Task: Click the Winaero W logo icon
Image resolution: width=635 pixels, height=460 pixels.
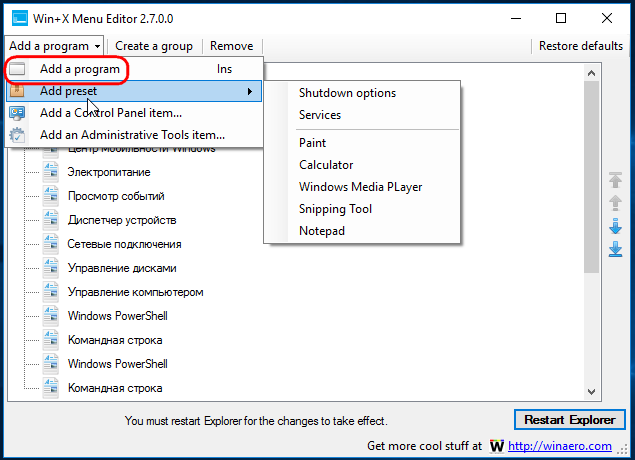Action: (497, 446)
